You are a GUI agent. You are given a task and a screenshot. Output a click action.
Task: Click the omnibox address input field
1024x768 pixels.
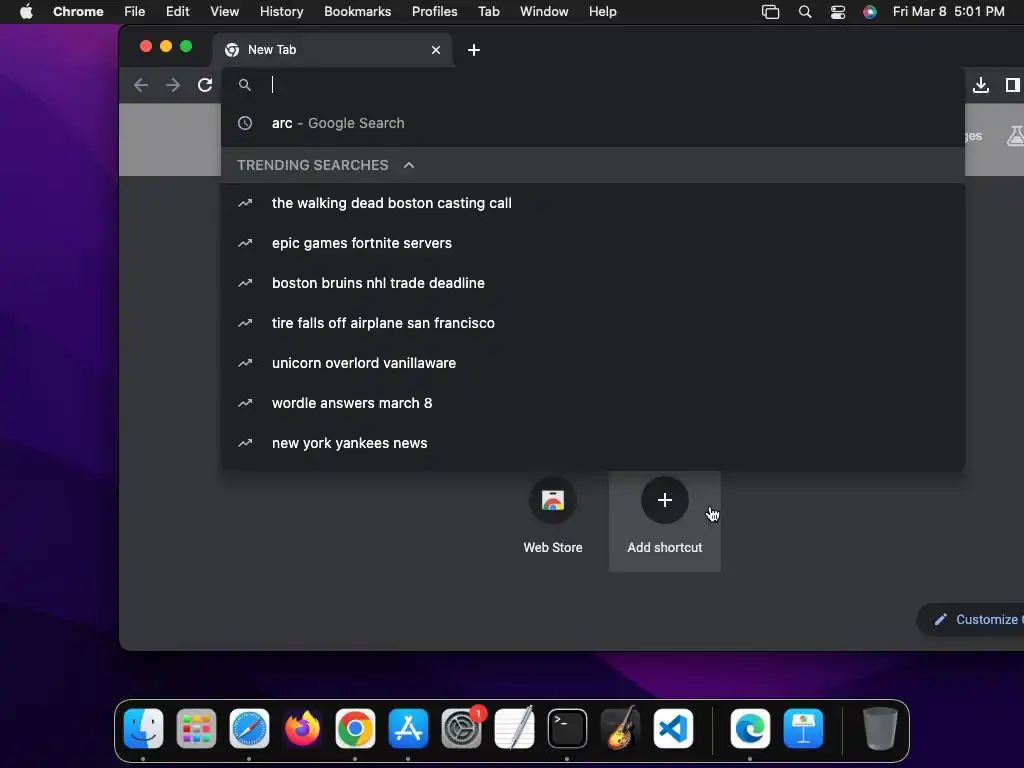592,85
